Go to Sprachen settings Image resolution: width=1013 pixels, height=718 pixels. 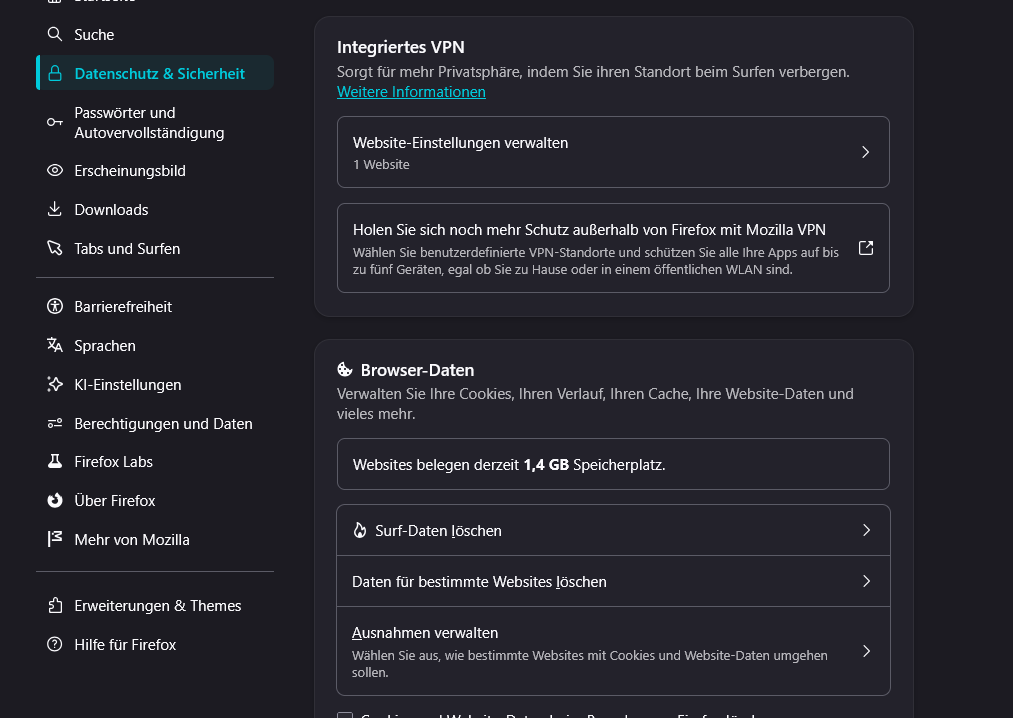[155, 345]
